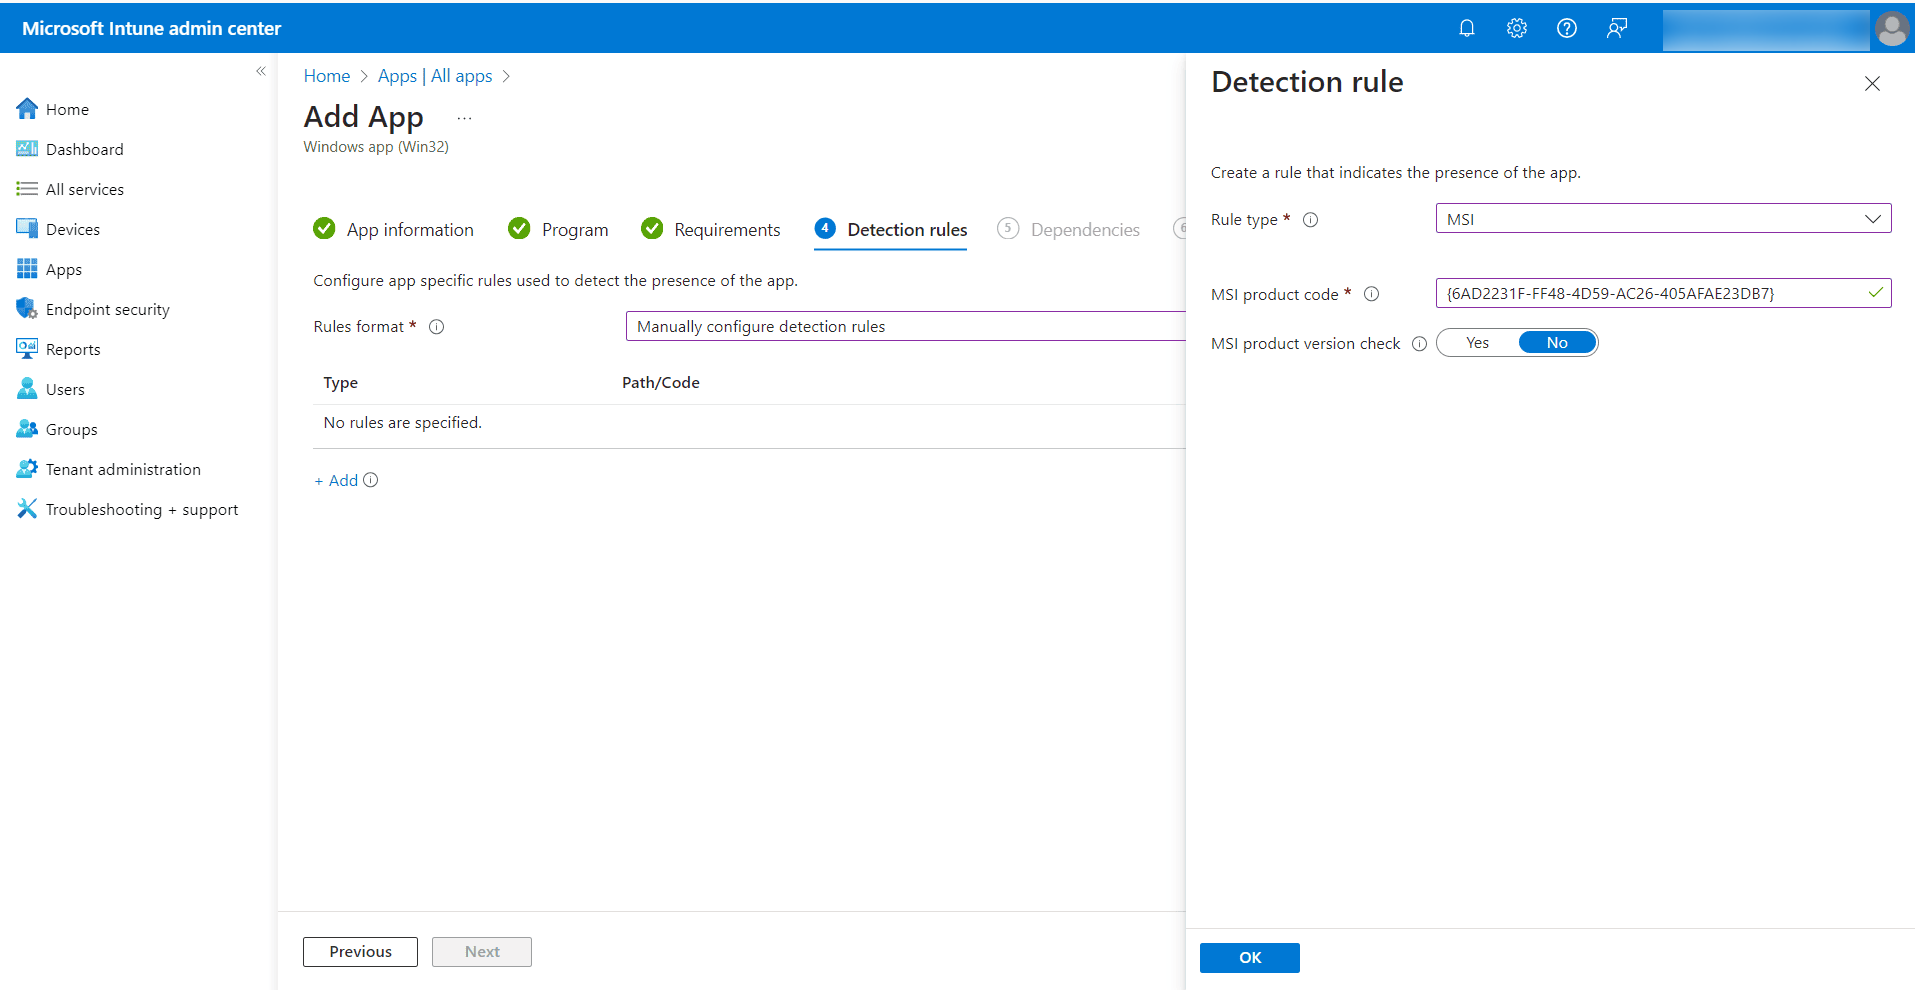Click the Troubleshooting + support icon
1915x990 pixels.
click(27, 509)
